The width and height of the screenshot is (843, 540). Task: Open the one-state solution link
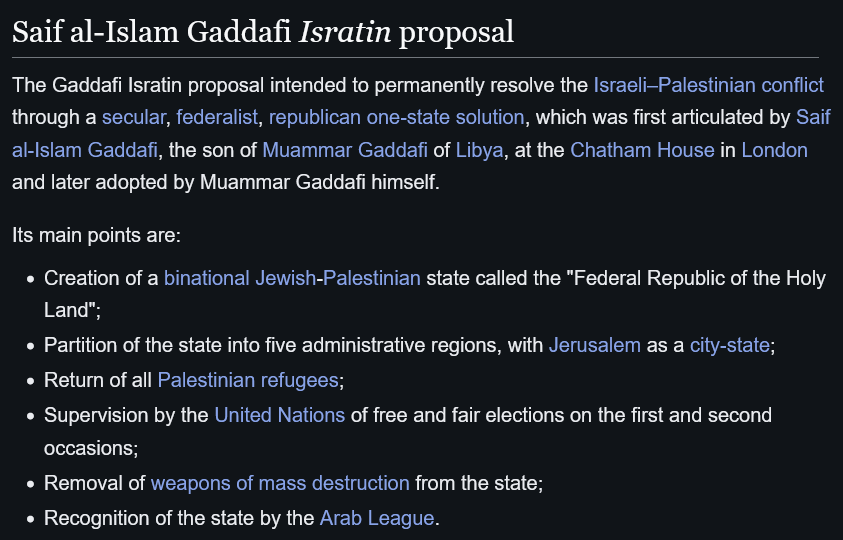click(445, 117)
